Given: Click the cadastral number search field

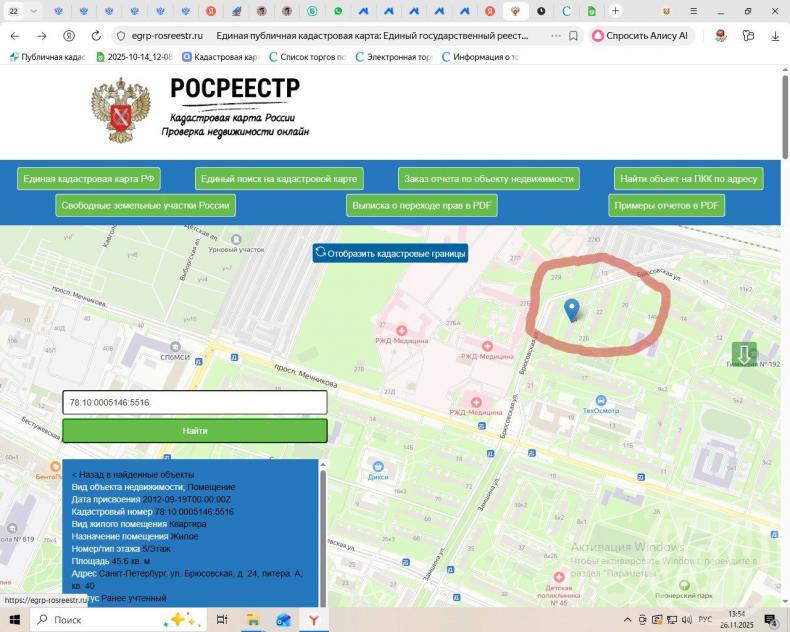Looking at the screenshot, I should 194,402.
